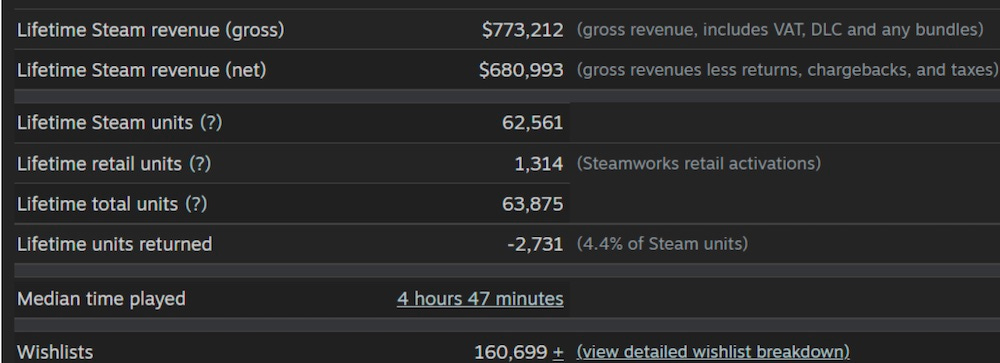Click the Lifetime units returned label

pyautogui.click(x=114, y=244)
